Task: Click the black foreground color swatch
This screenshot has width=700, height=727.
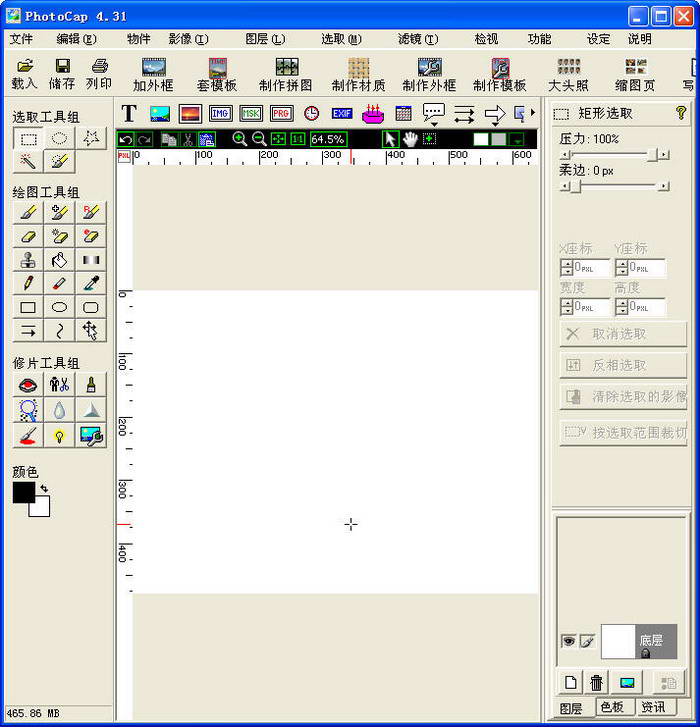Action: click(x=23, y=492)
